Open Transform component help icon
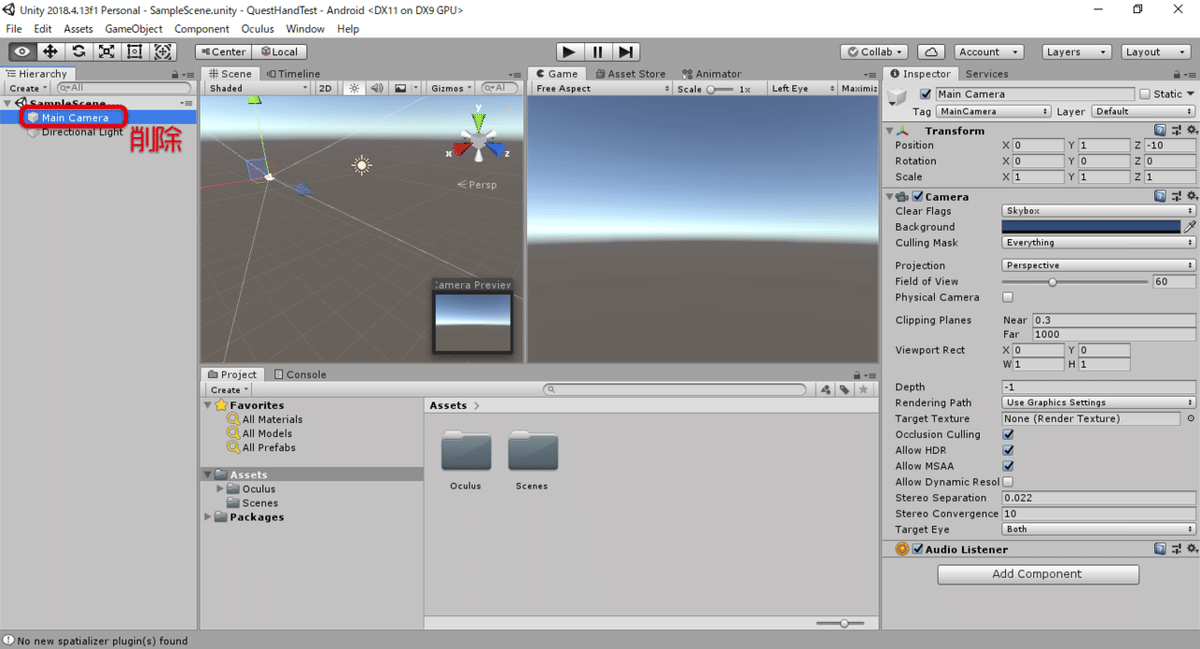This screenshot has width=1200, height=649. coord(1160,130)
